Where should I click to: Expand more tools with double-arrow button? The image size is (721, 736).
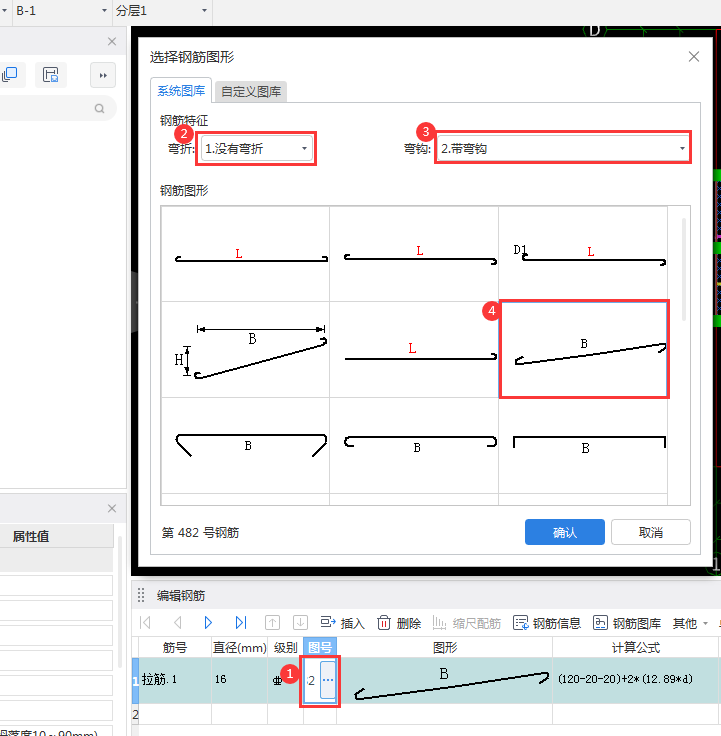point(103,75)
